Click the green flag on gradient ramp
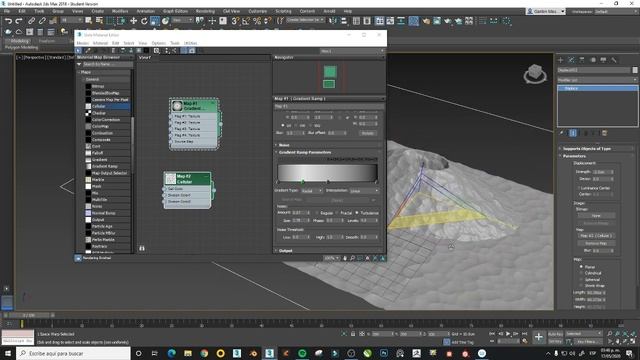The height and width of the screenshot is (360, 640). point(303,181)
